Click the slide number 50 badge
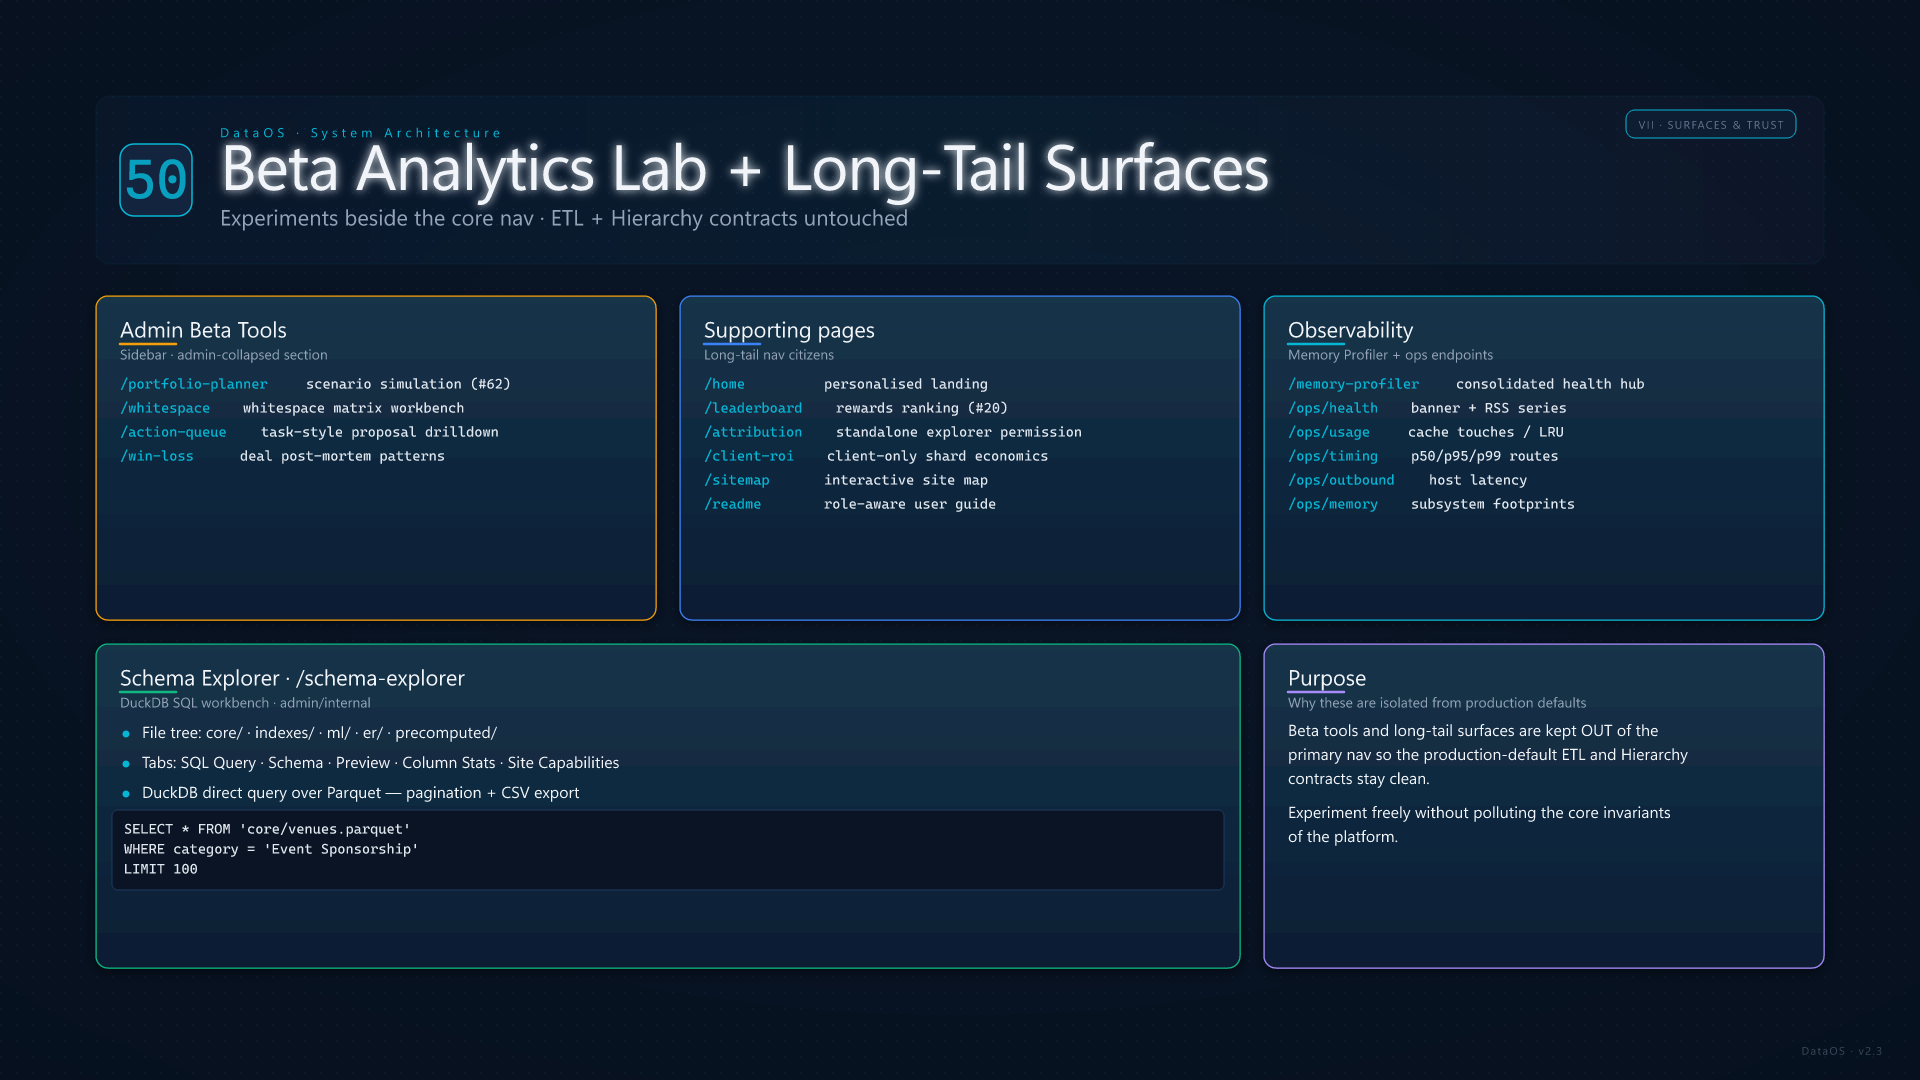The height and width of the screenshot is (1080, 1920). [156, 180]
